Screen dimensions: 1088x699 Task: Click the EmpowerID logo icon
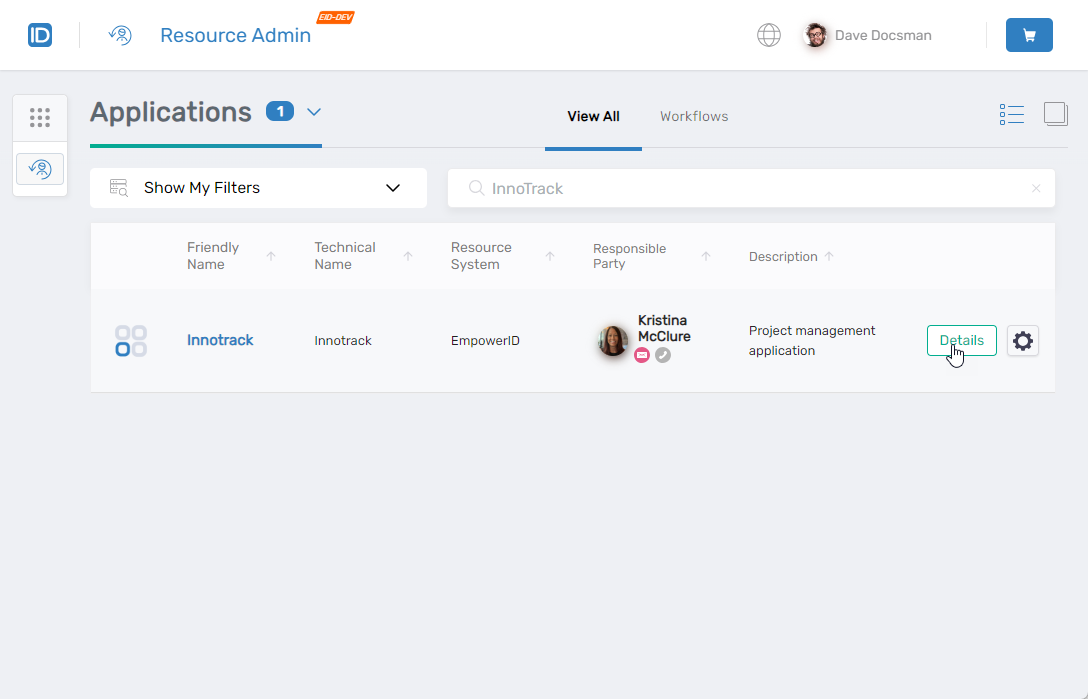coord(40,35)
